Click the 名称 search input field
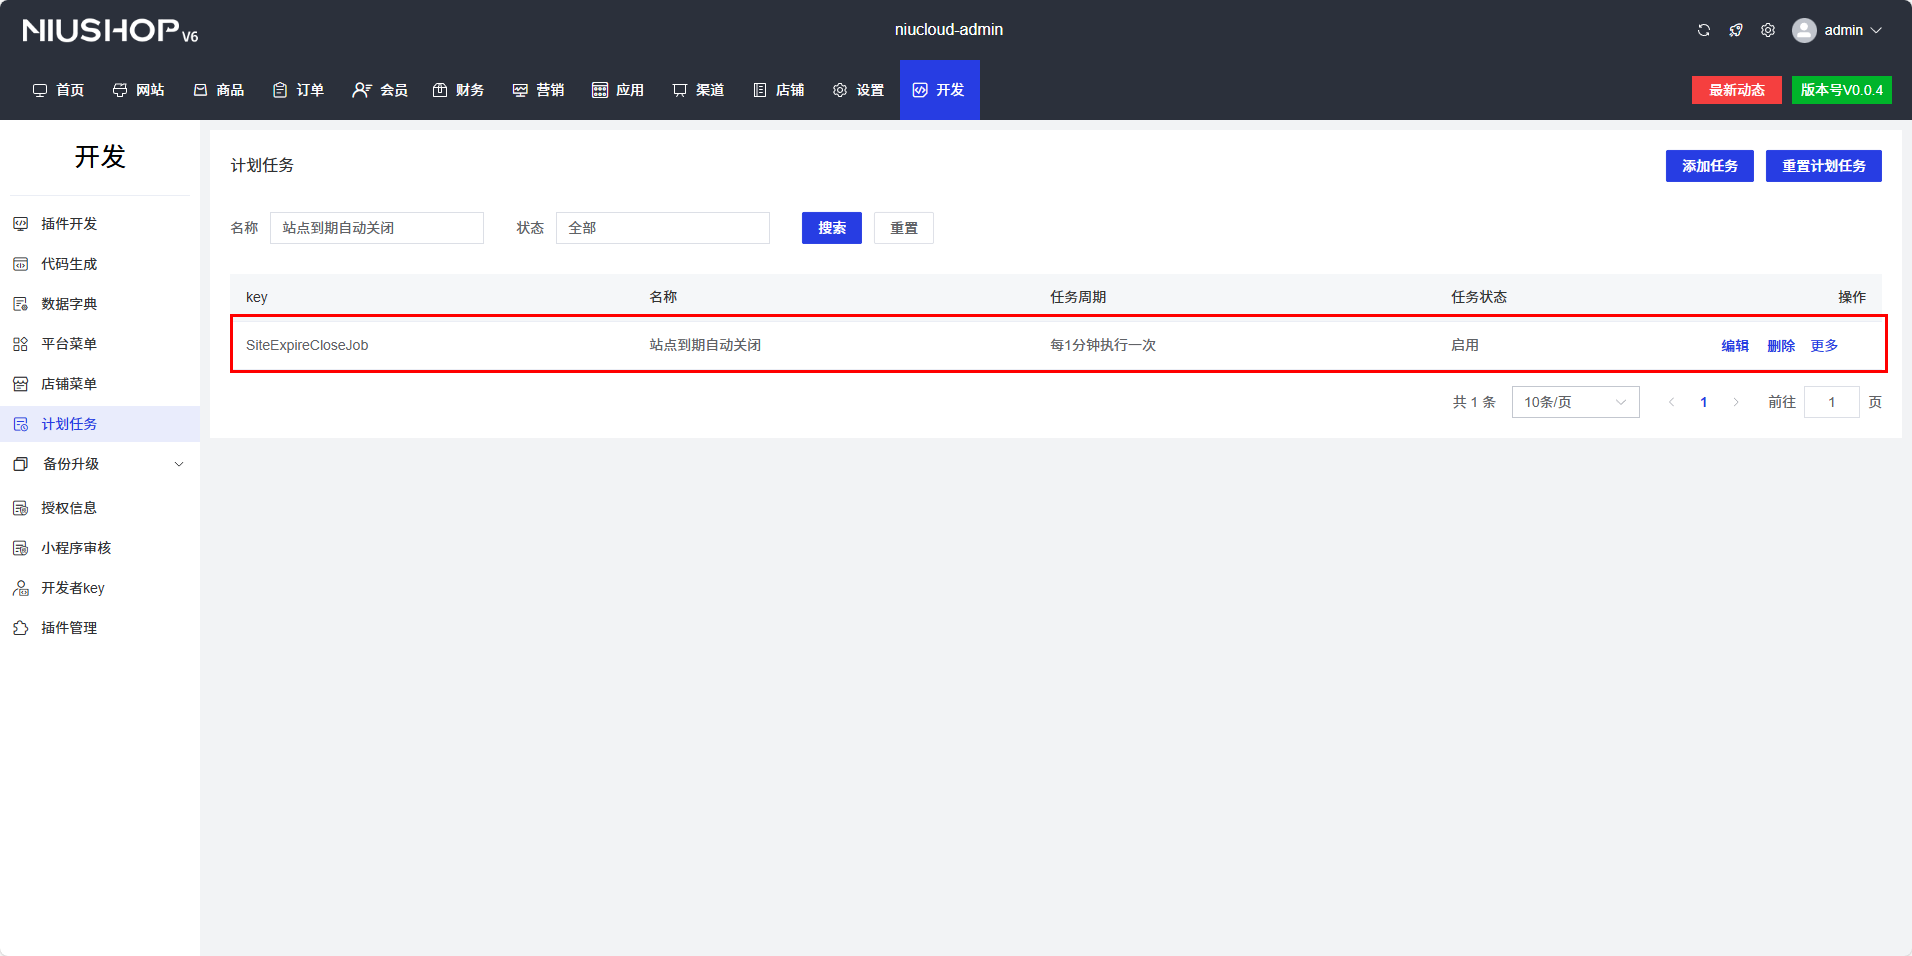1912x956 pixels. (376, 228)
